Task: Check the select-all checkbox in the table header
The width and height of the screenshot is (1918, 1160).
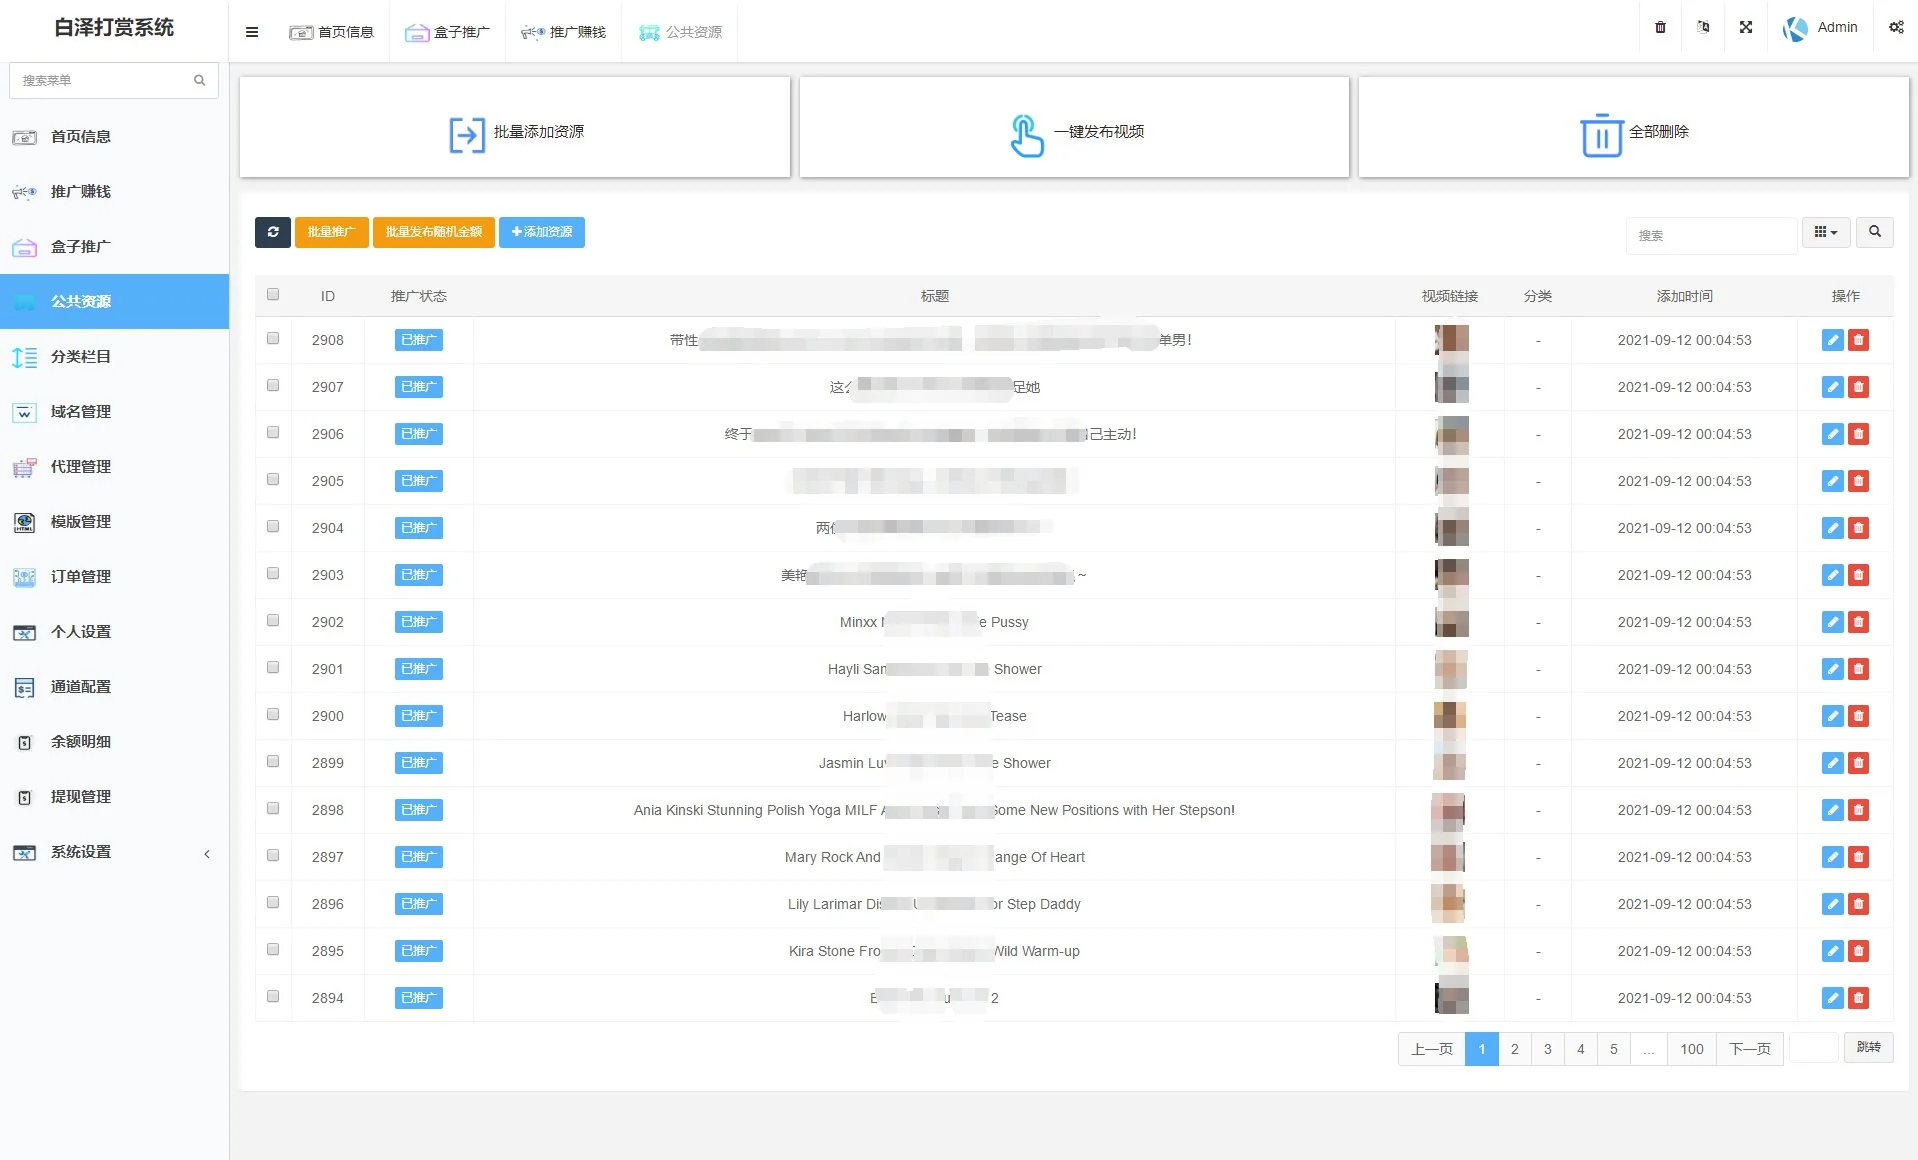Action: pyautogui.click(x=273, y=295)
